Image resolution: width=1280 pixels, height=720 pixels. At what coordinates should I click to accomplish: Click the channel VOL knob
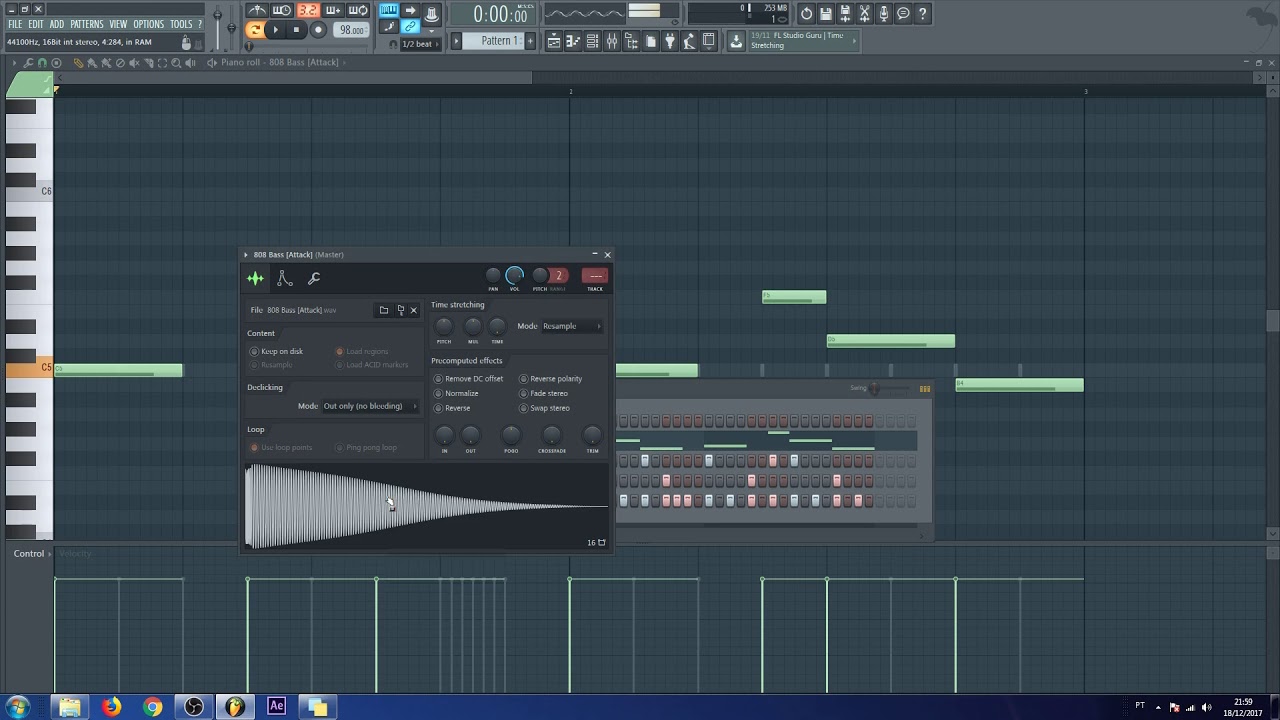(x=515, y=275)
